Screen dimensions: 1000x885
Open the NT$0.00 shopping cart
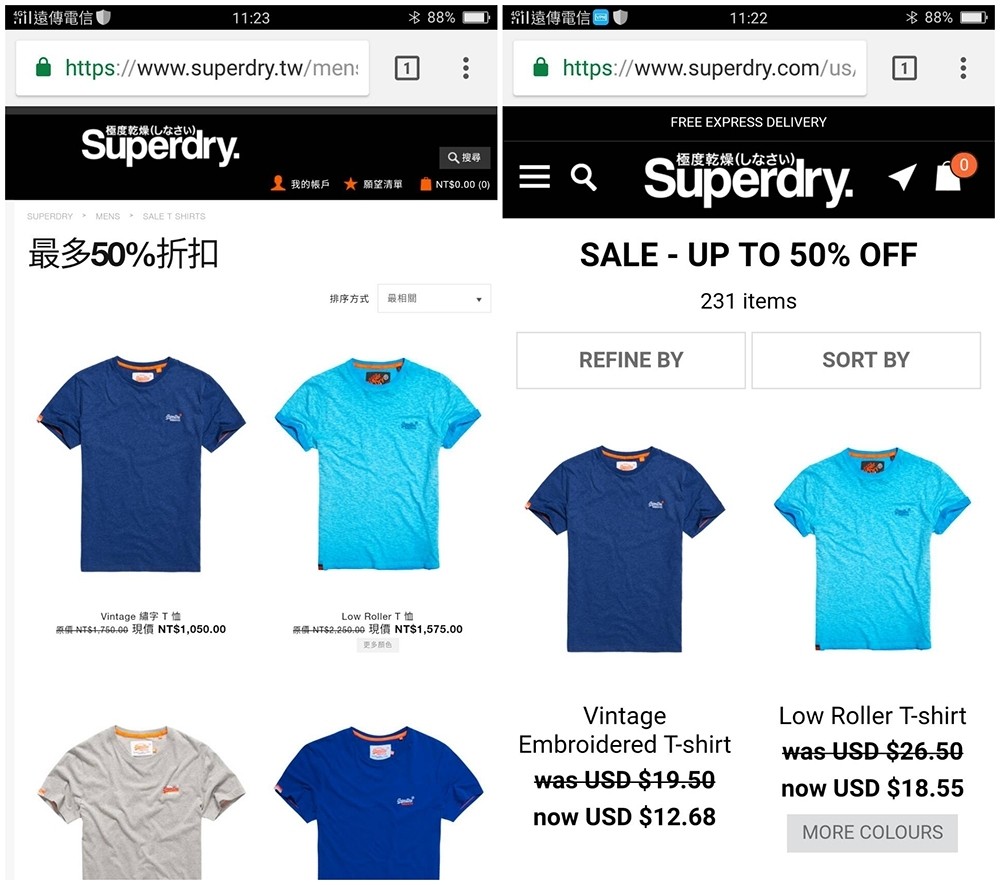[x=455, y=184]
